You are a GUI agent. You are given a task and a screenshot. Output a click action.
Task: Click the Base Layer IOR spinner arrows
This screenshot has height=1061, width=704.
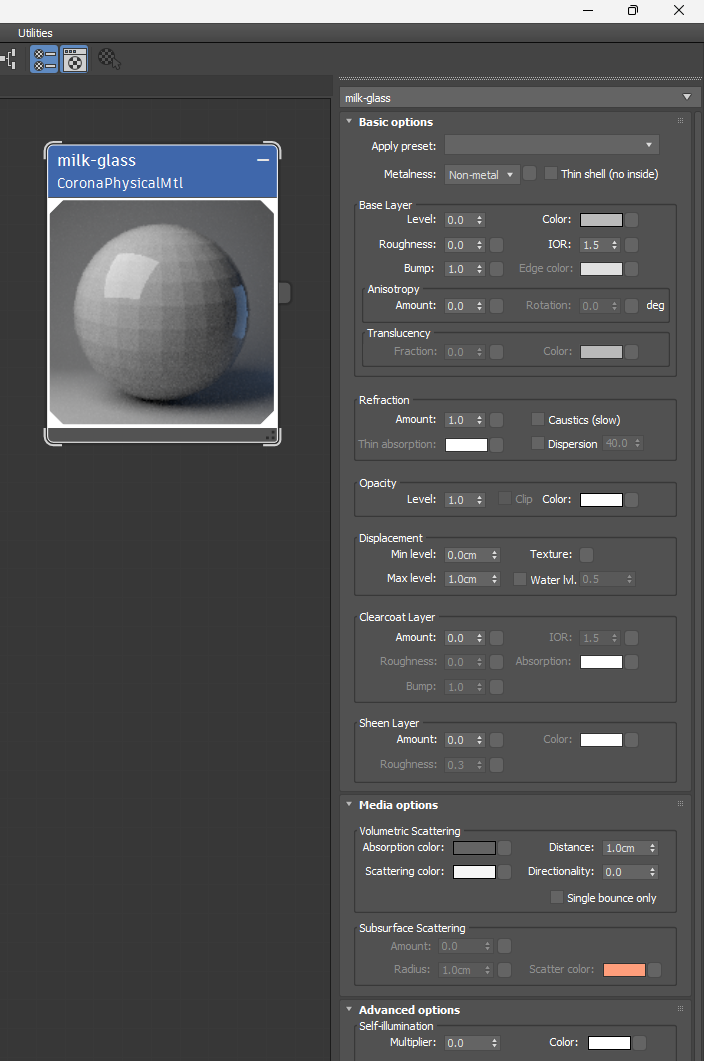click(615, 245)
